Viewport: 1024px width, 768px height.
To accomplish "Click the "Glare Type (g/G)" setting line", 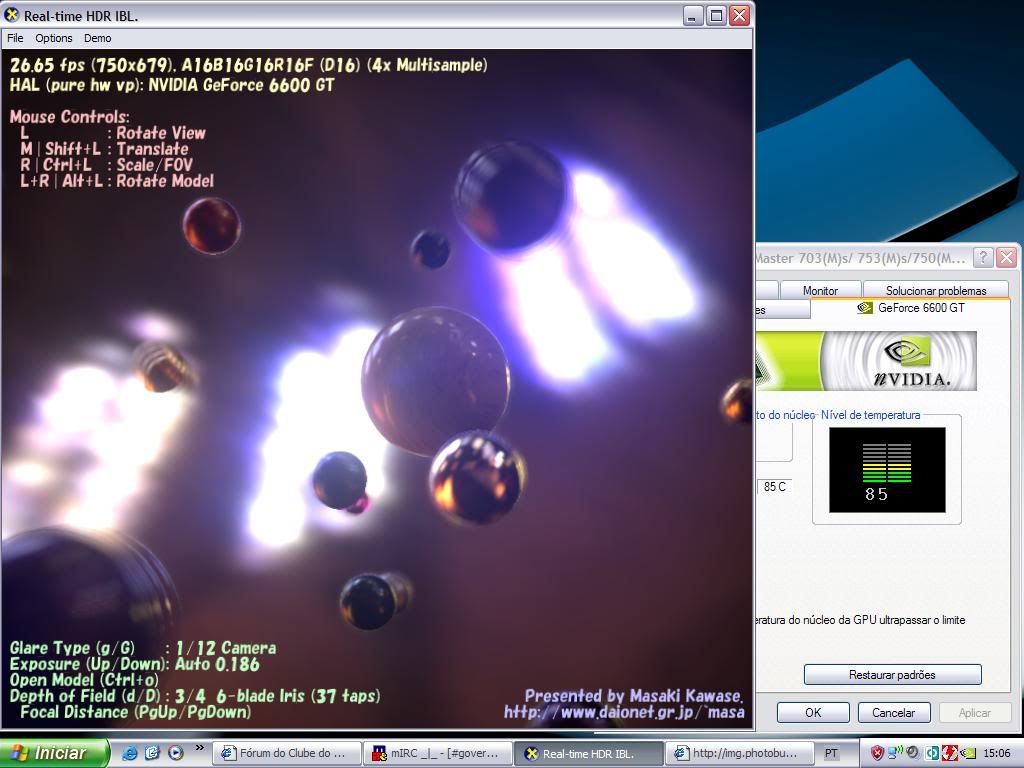I will point(143,648).
